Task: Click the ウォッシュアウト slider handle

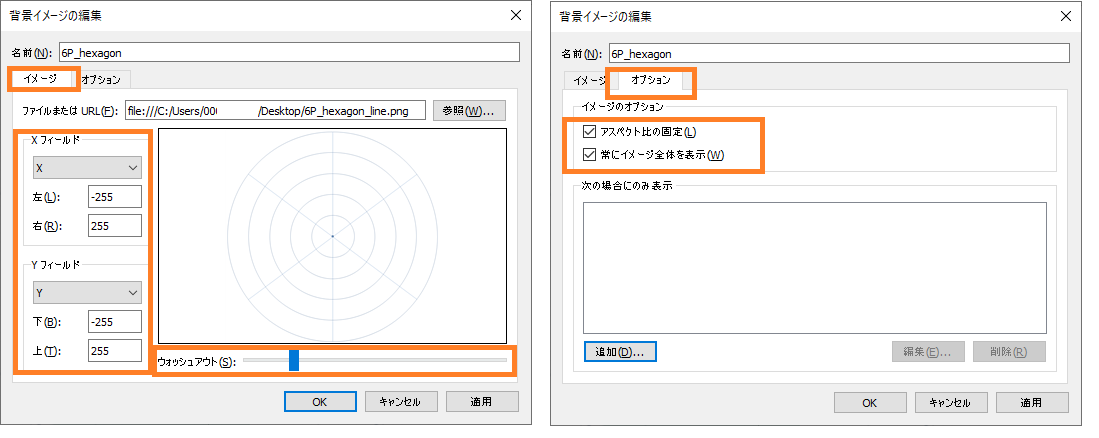Action: 294,360
